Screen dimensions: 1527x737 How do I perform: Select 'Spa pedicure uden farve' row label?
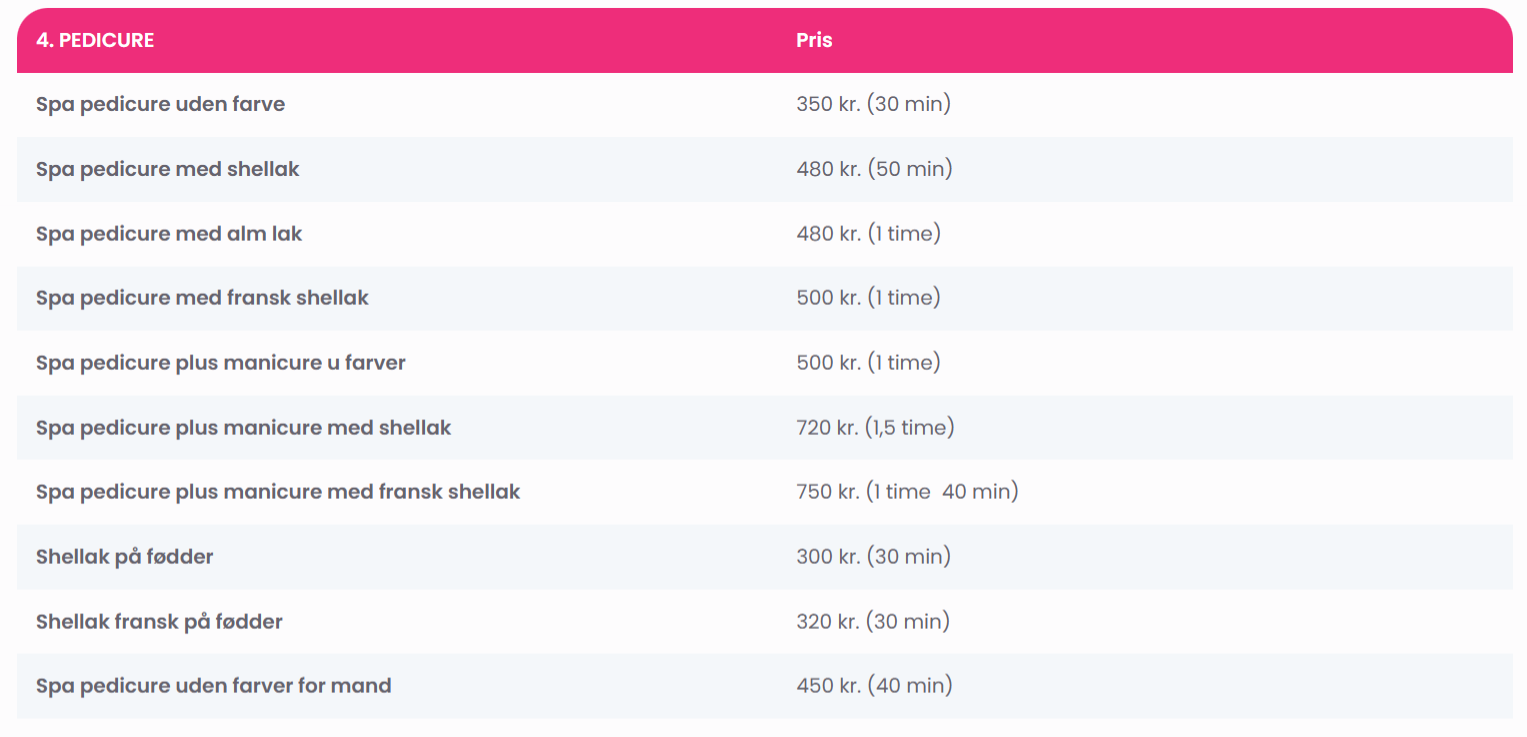coord(160,104)
